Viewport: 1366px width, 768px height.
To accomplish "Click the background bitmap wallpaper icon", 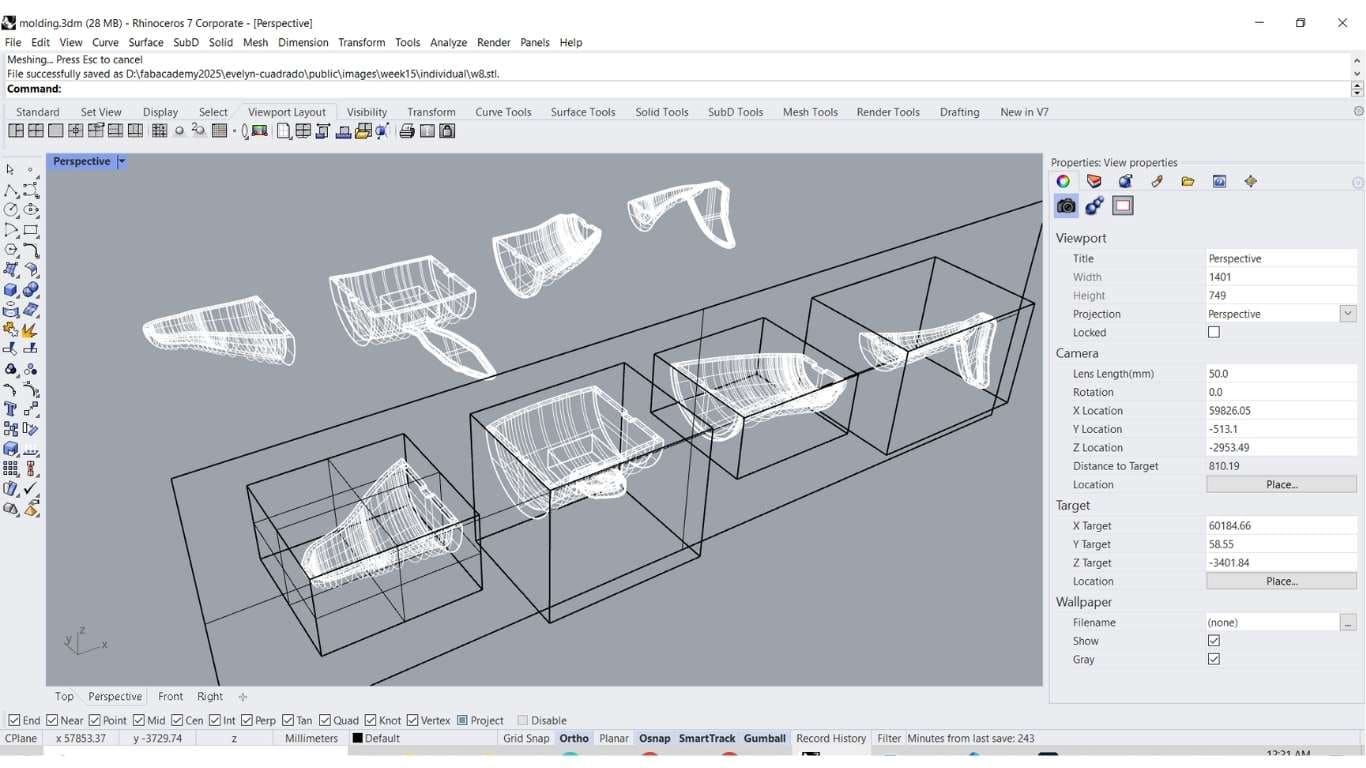I will coord(260,131).
